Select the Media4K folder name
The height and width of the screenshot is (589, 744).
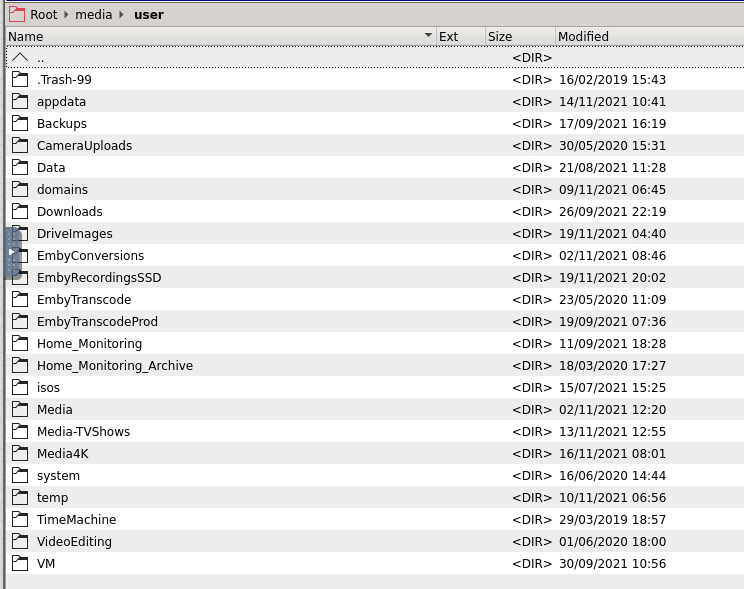coord(63,454)
